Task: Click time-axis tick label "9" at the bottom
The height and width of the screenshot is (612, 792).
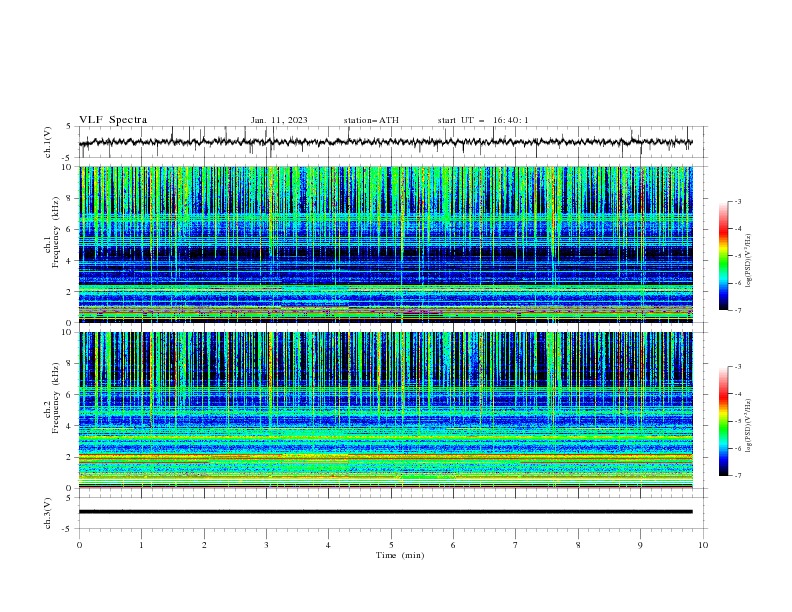Action: [640, 545]
